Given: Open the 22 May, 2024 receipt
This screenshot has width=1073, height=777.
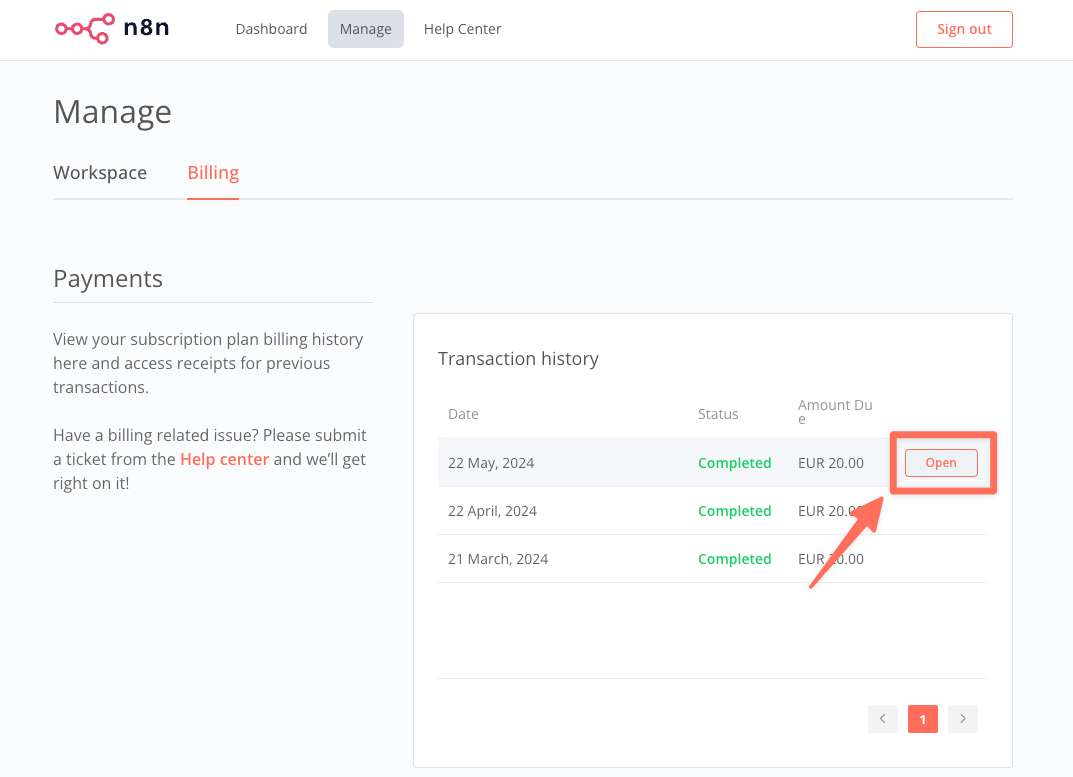Looking at the screenshot, I should (940, 463).
